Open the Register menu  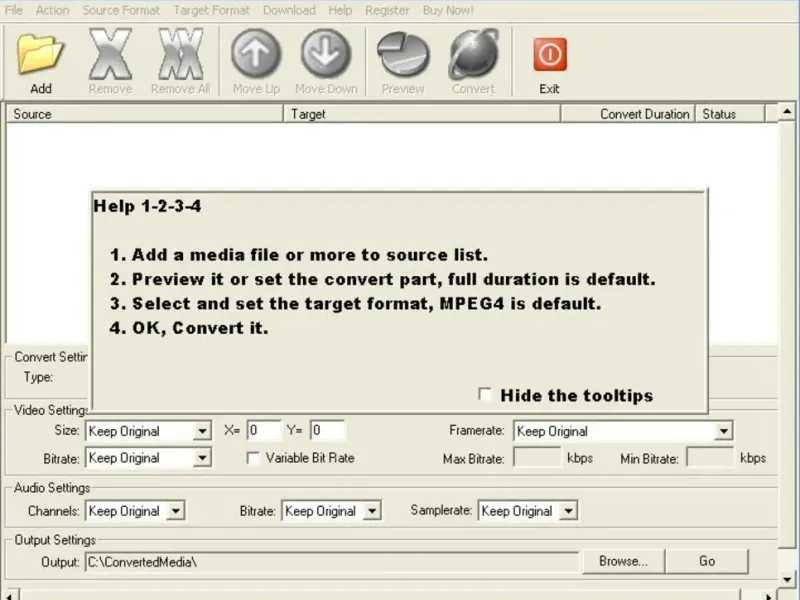[387, 10]
